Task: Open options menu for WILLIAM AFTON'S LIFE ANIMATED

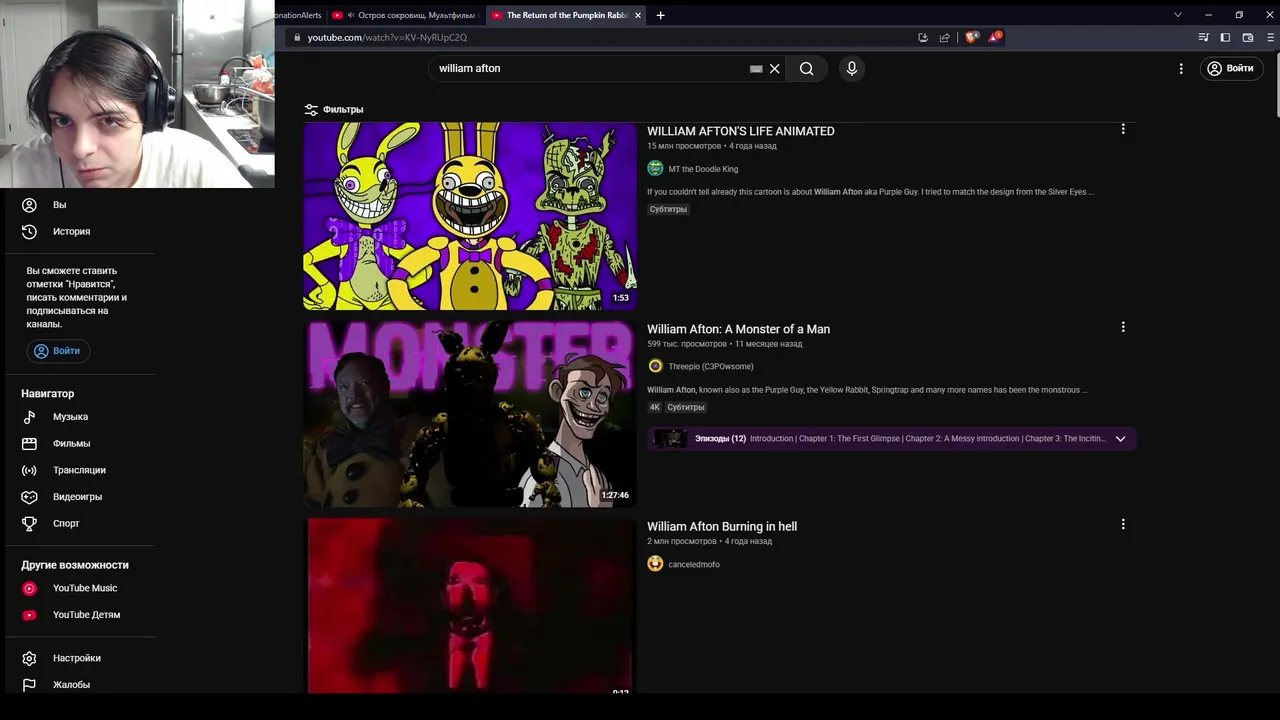Action: coord(1123,129)
